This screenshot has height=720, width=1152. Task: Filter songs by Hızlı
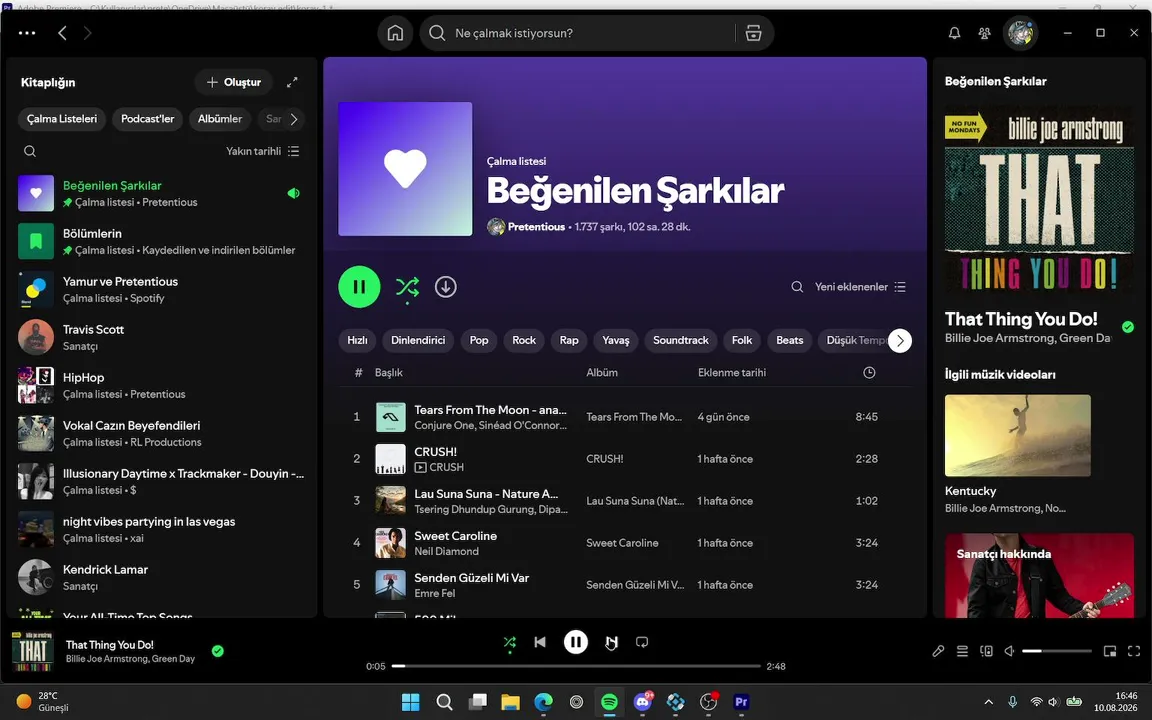357,340
